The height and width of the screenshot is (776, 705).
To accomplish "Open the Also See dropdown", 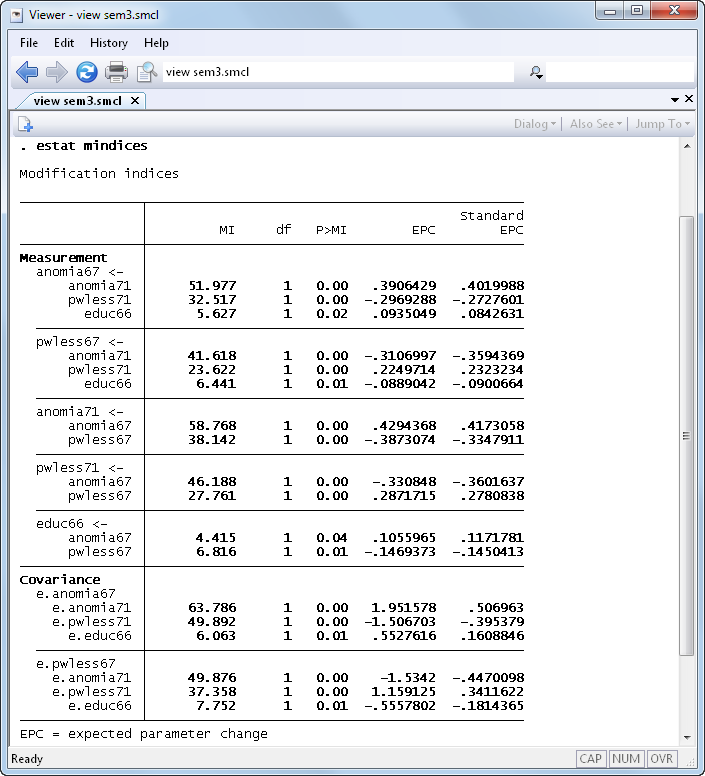I will click(596, 124).
